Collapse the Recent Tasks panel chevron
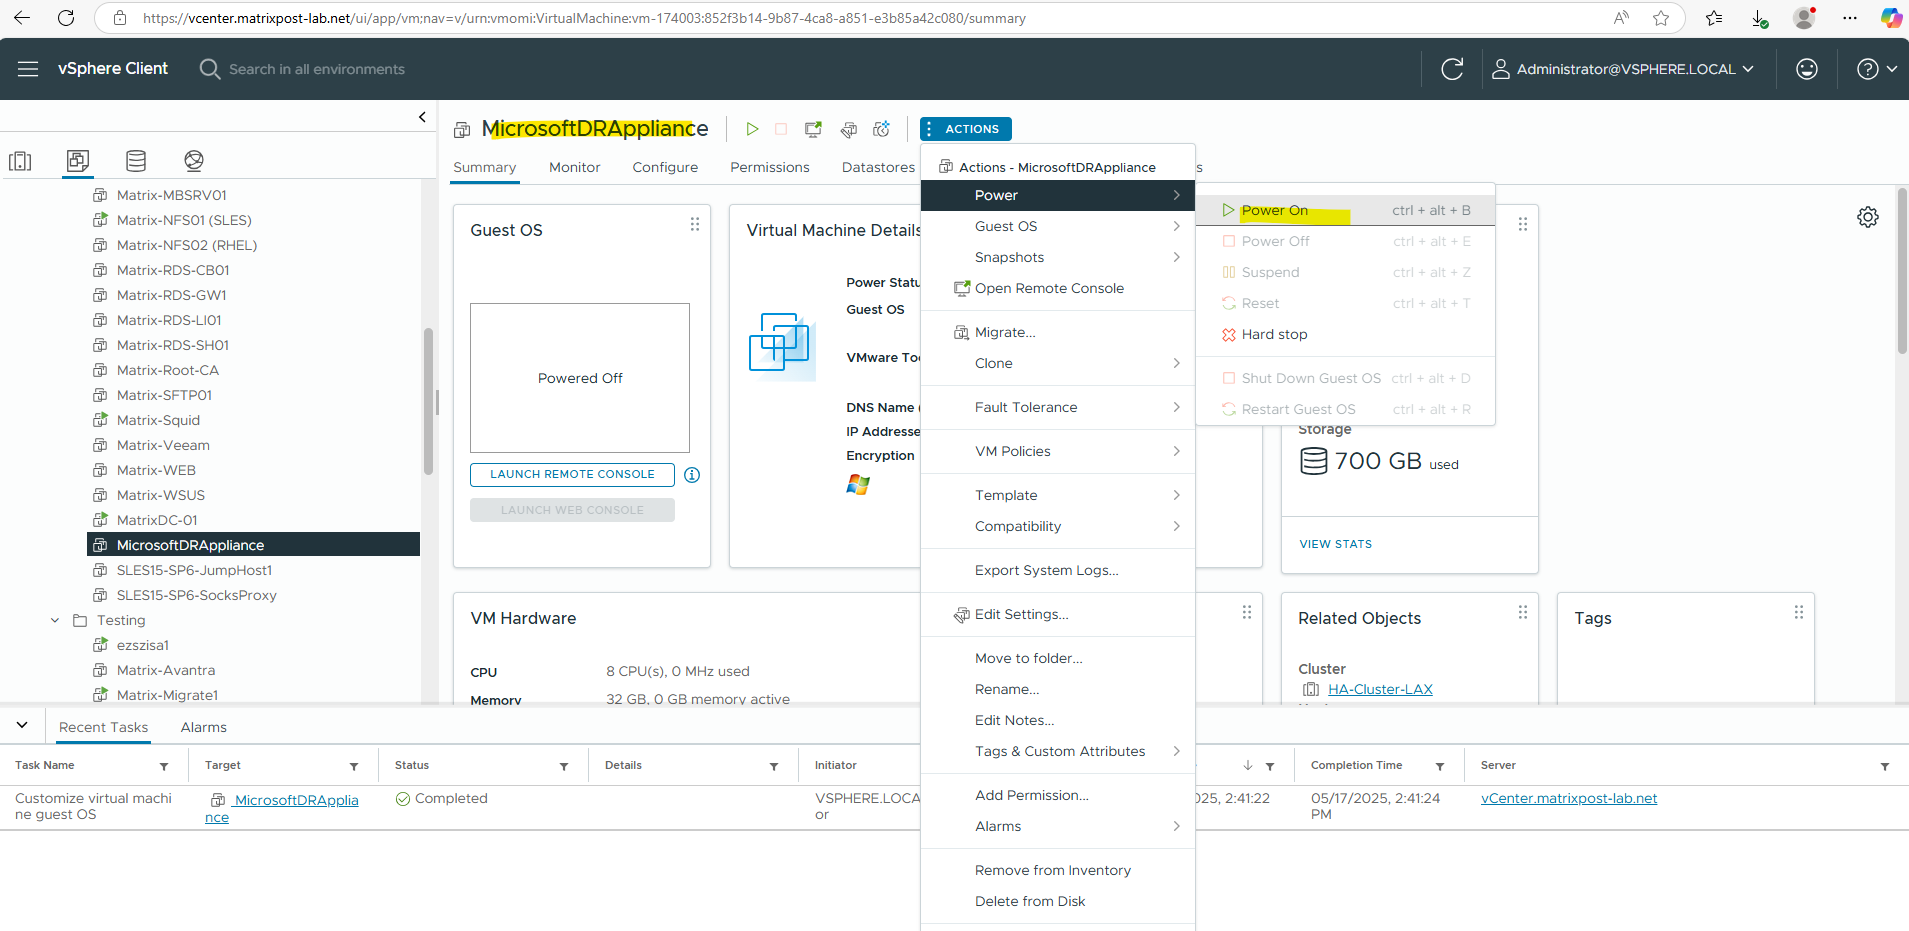The width and height of the screenshot is (1909, 931). click(22, 725)
